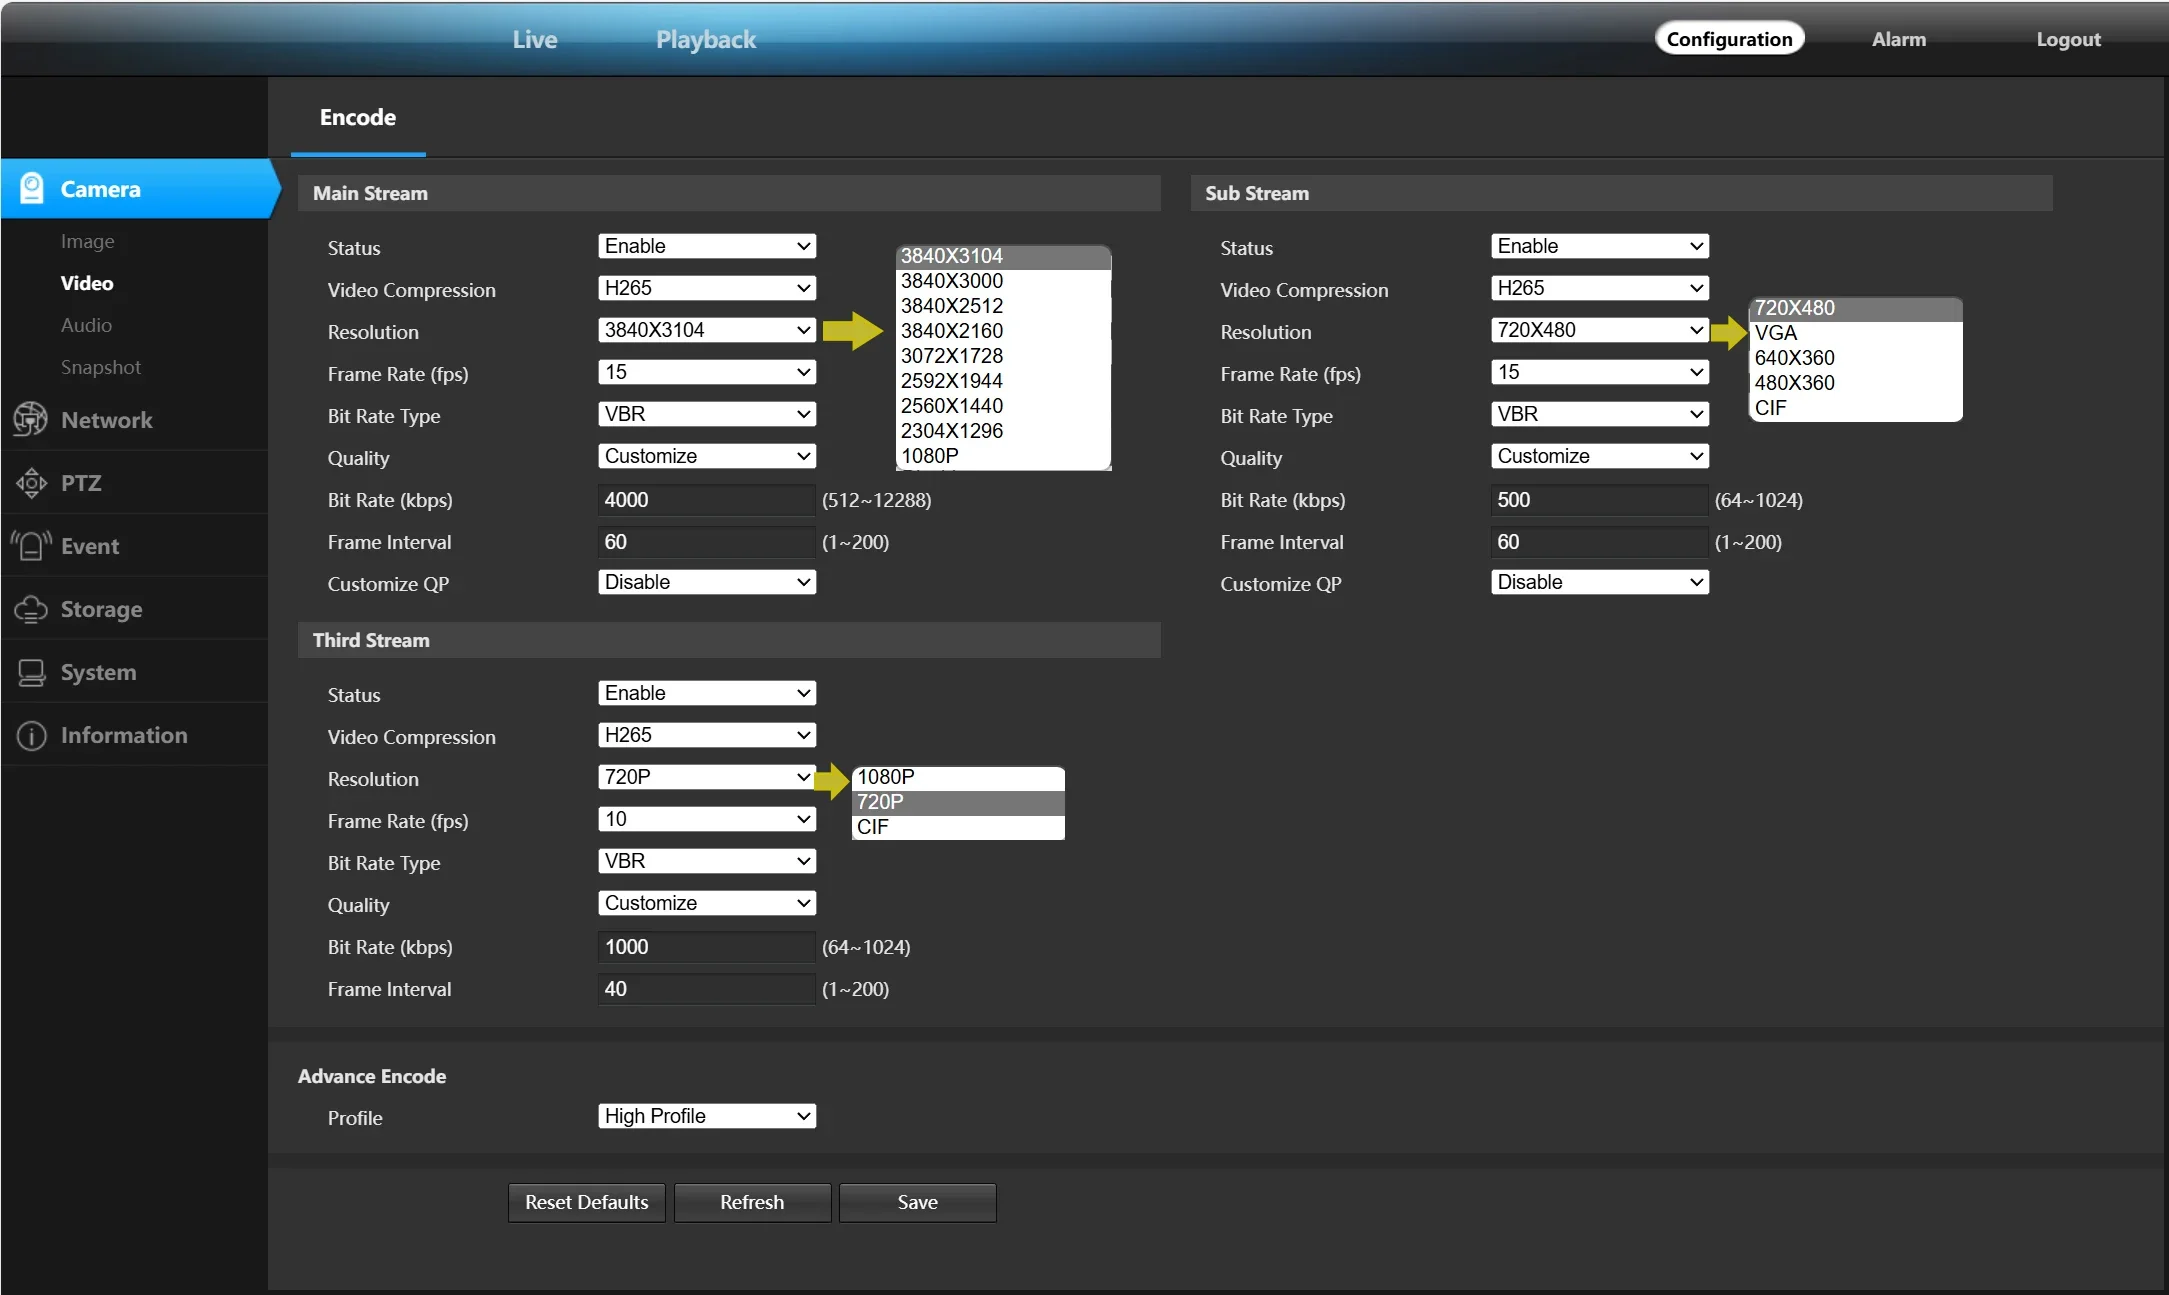The width and height of the screenshot is (2169, 1295).
Task: Open the Alarm tab
Action: [1898, 40]
